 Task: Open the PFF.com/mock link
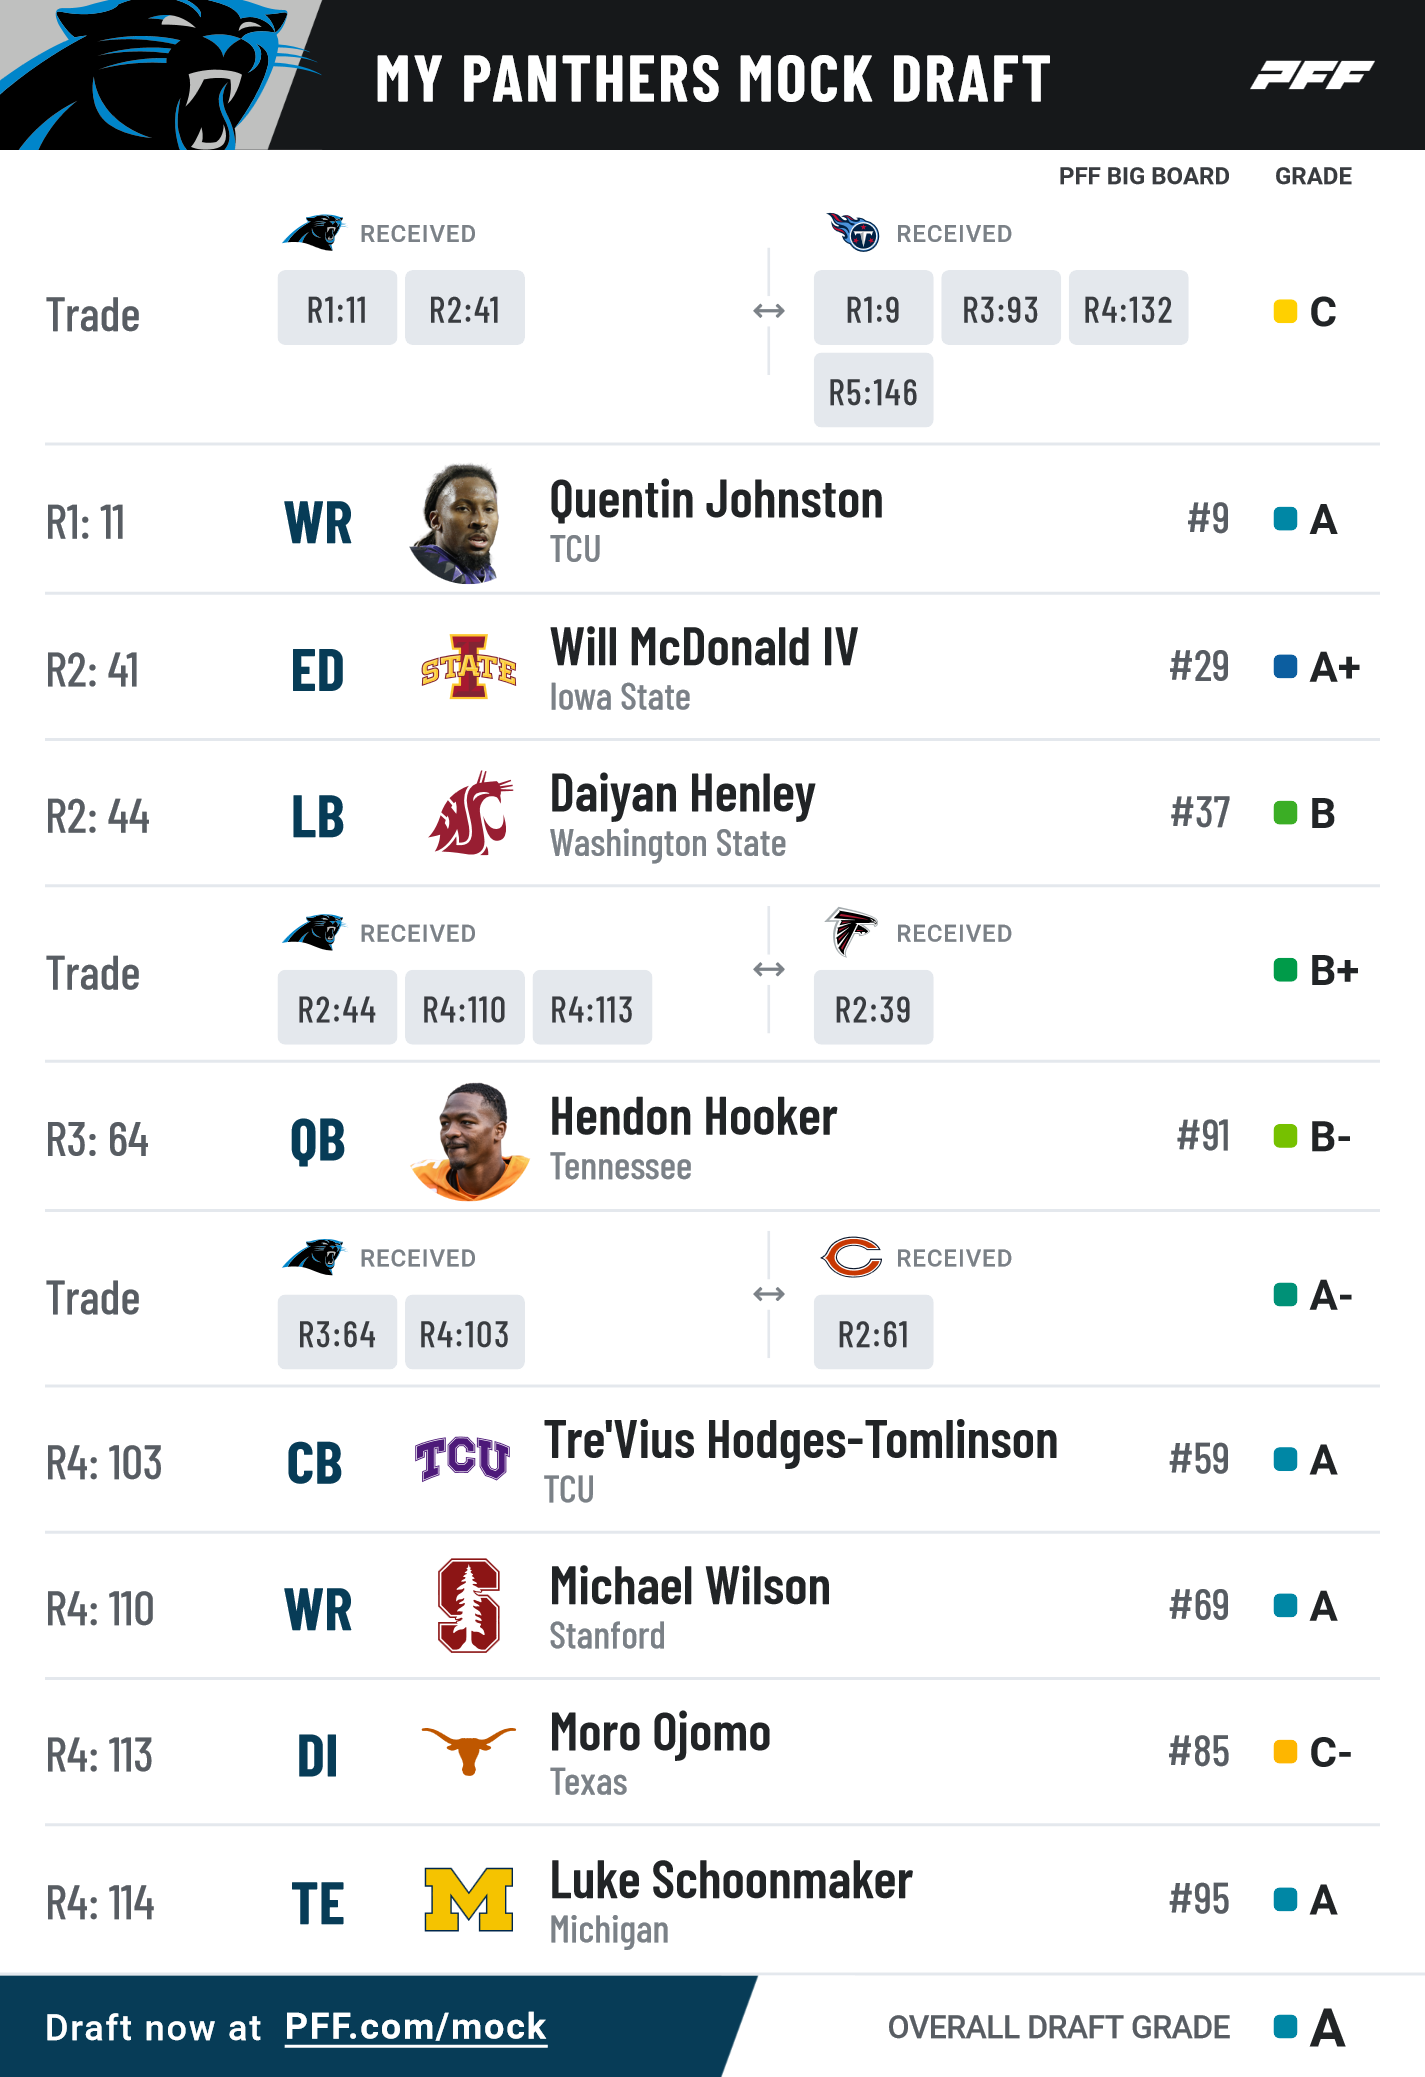coord(416,2027)
